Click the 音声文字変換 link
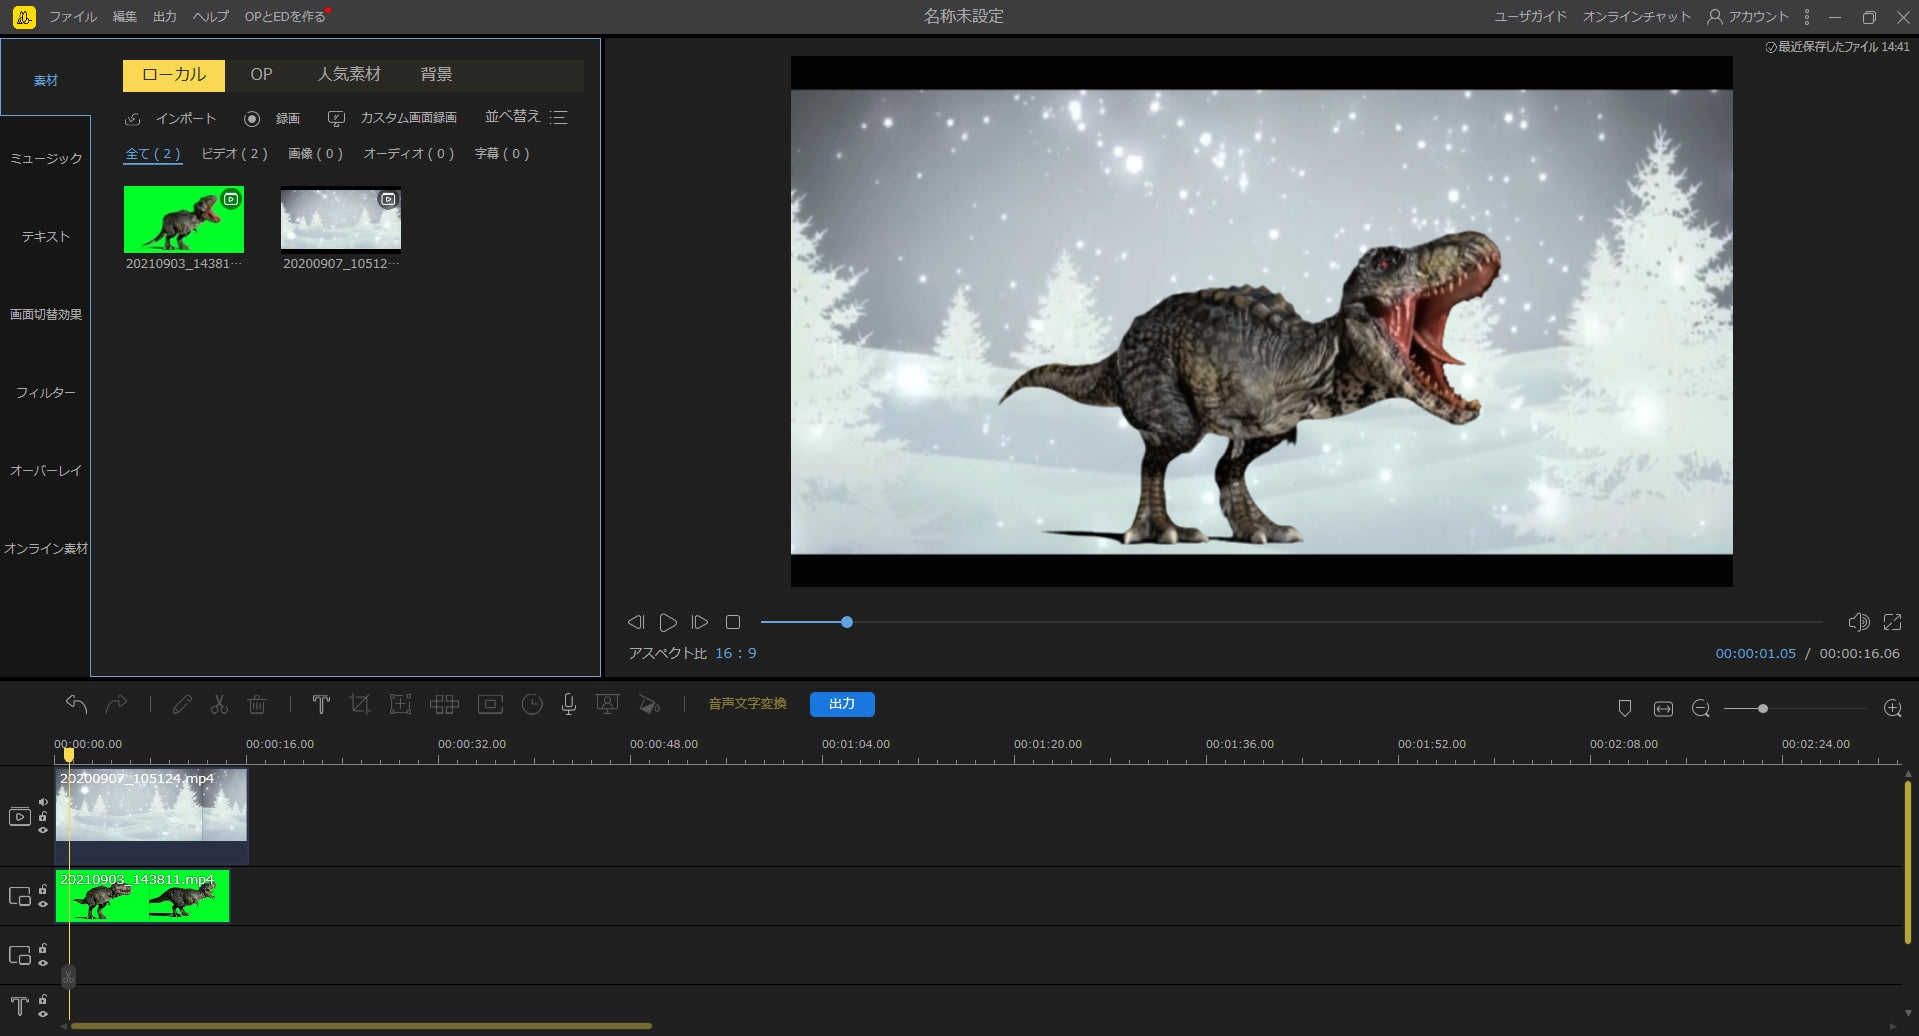The image size is (1919, 1036). tap(747, 704)
